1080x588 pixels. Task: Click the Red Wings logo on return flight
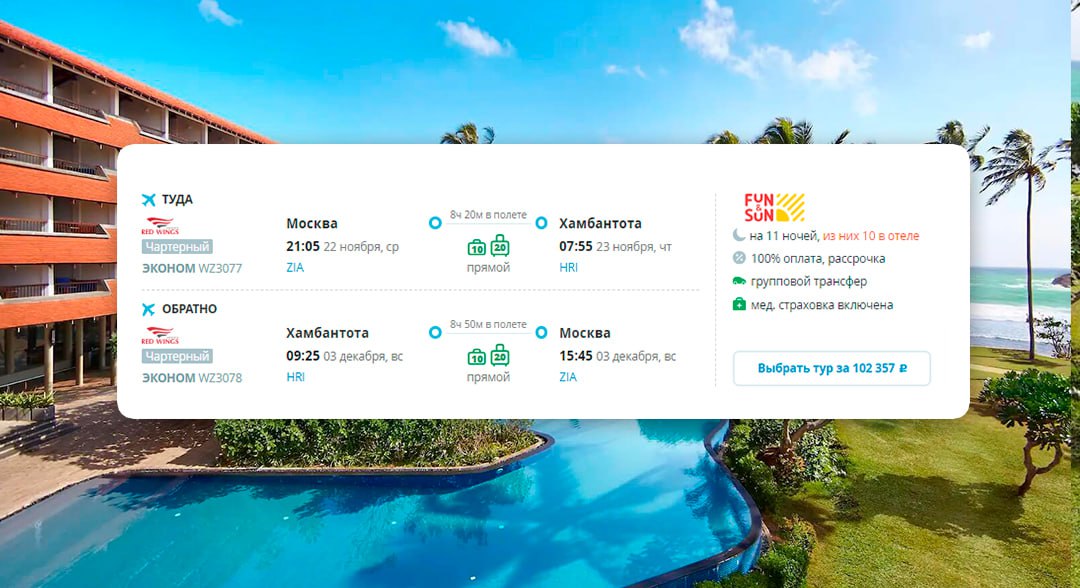click(x=160, y=335)
